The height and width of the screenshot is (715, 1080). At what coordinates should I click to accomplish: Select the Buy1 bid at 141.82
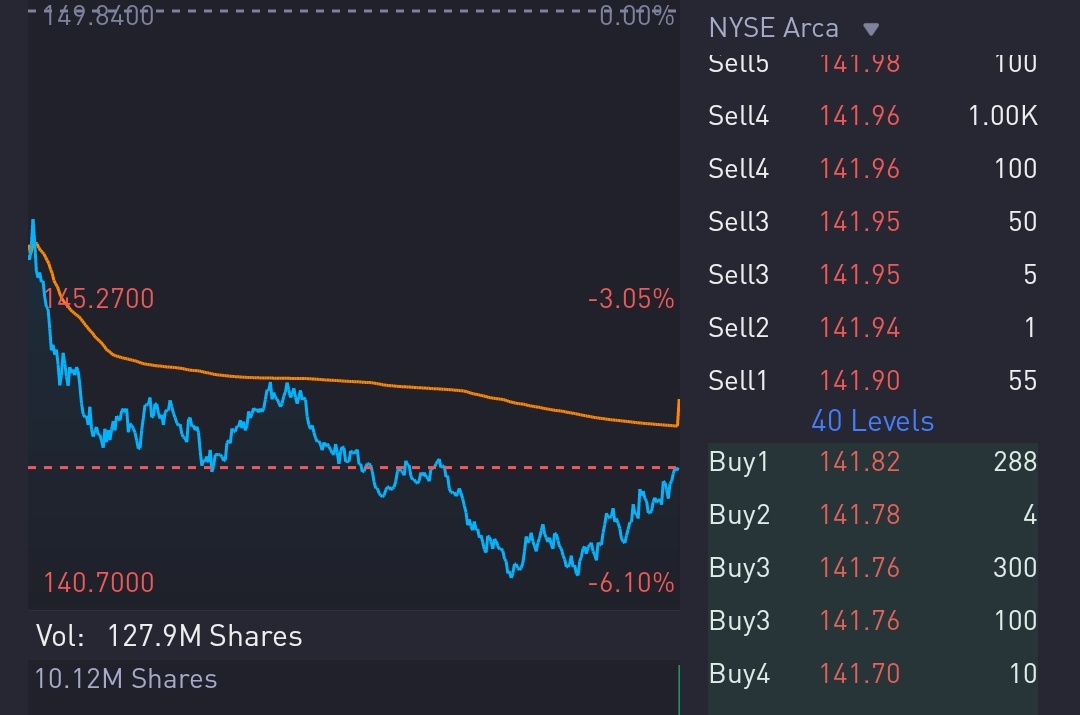[x=872, y=461]
